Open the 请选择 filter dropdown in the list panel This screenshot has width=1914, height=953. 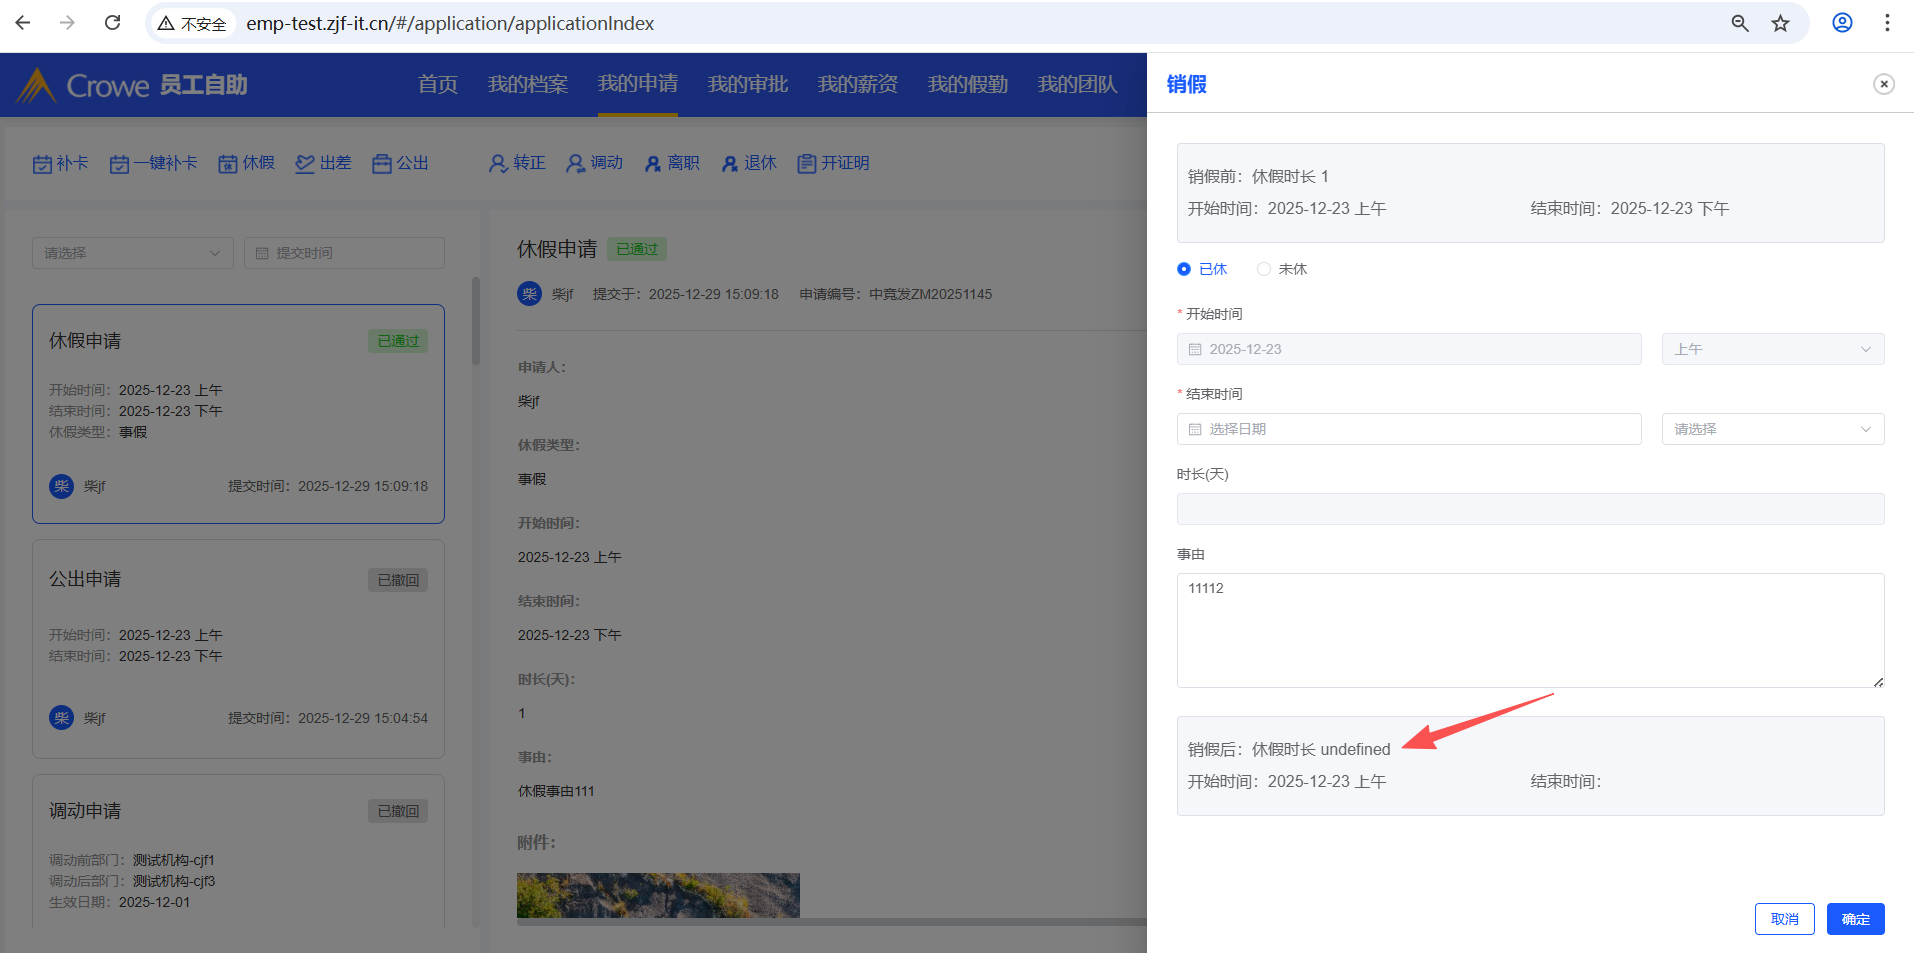(x=133, y=253)
